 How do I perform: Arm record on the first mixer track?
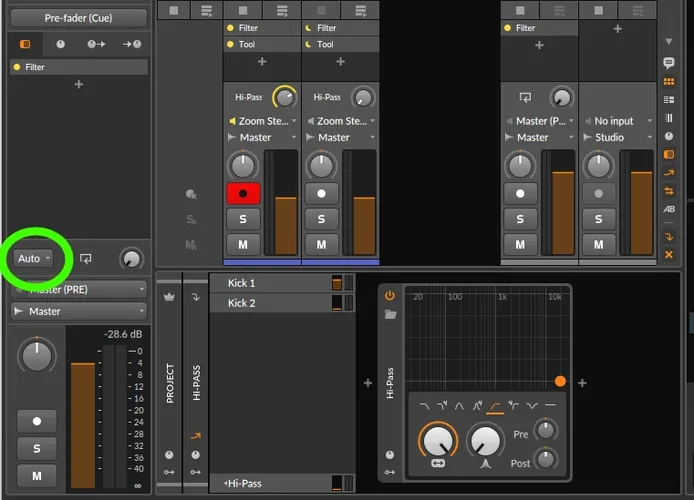tap(242, 193)
